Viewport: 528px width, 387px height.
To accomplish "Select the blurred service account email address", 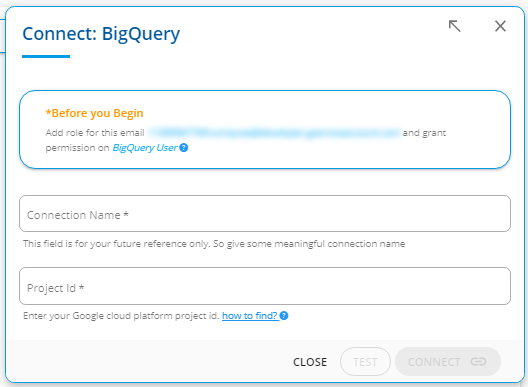I will pos(274,133).
